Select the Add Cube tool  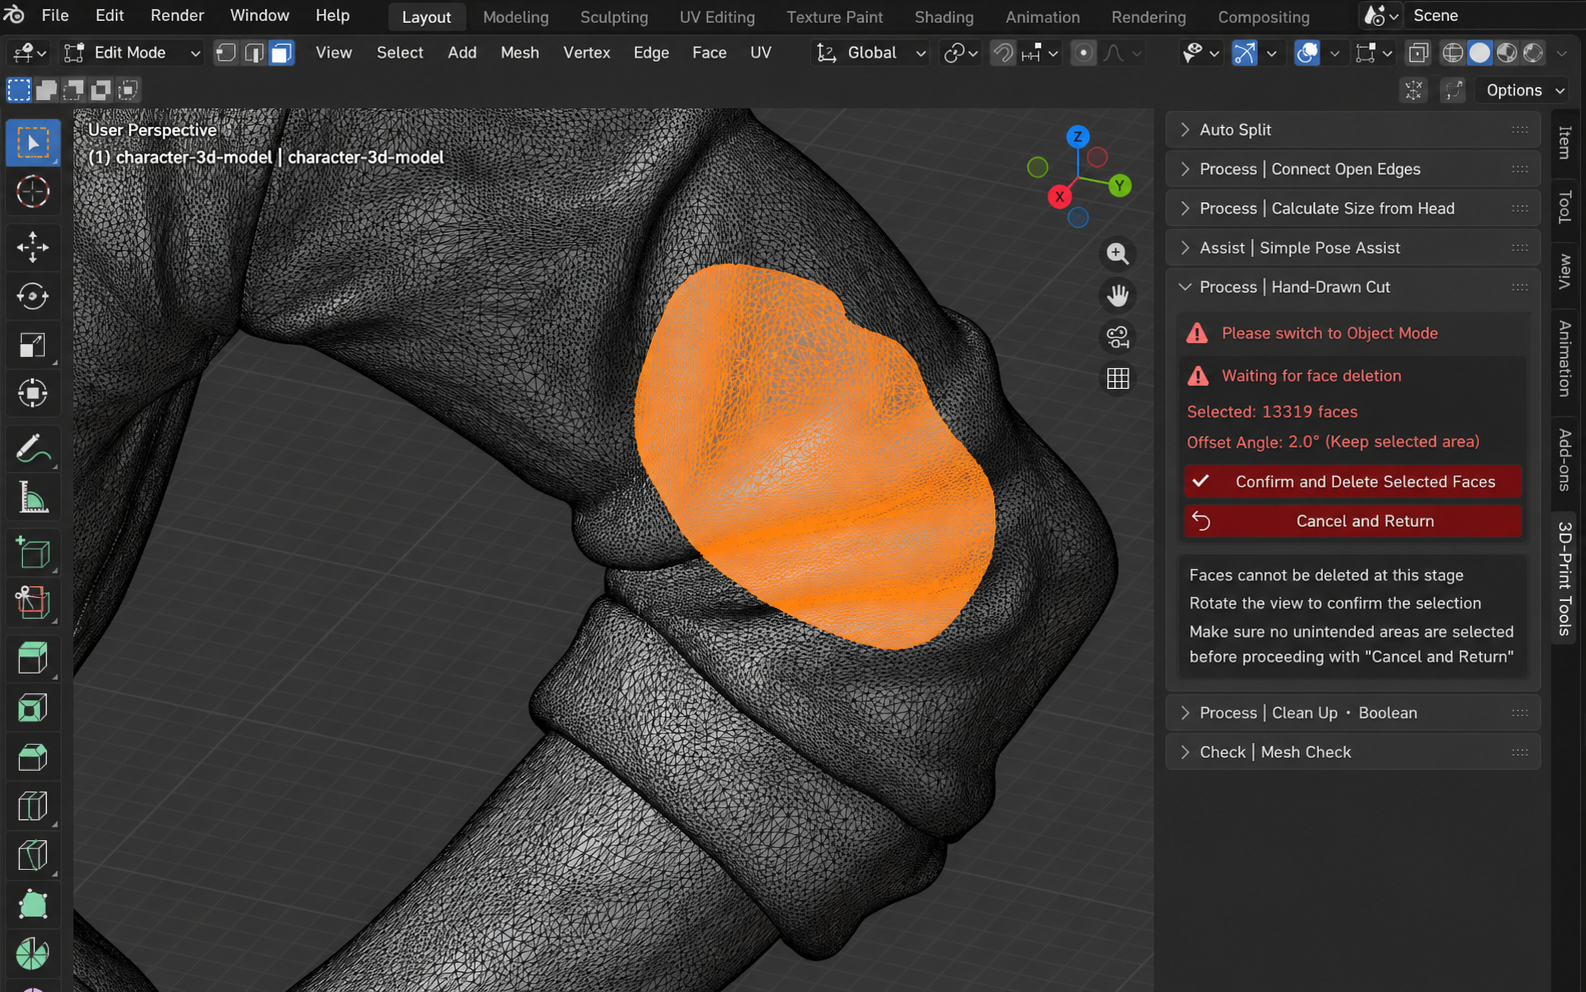tap(32, 553)
